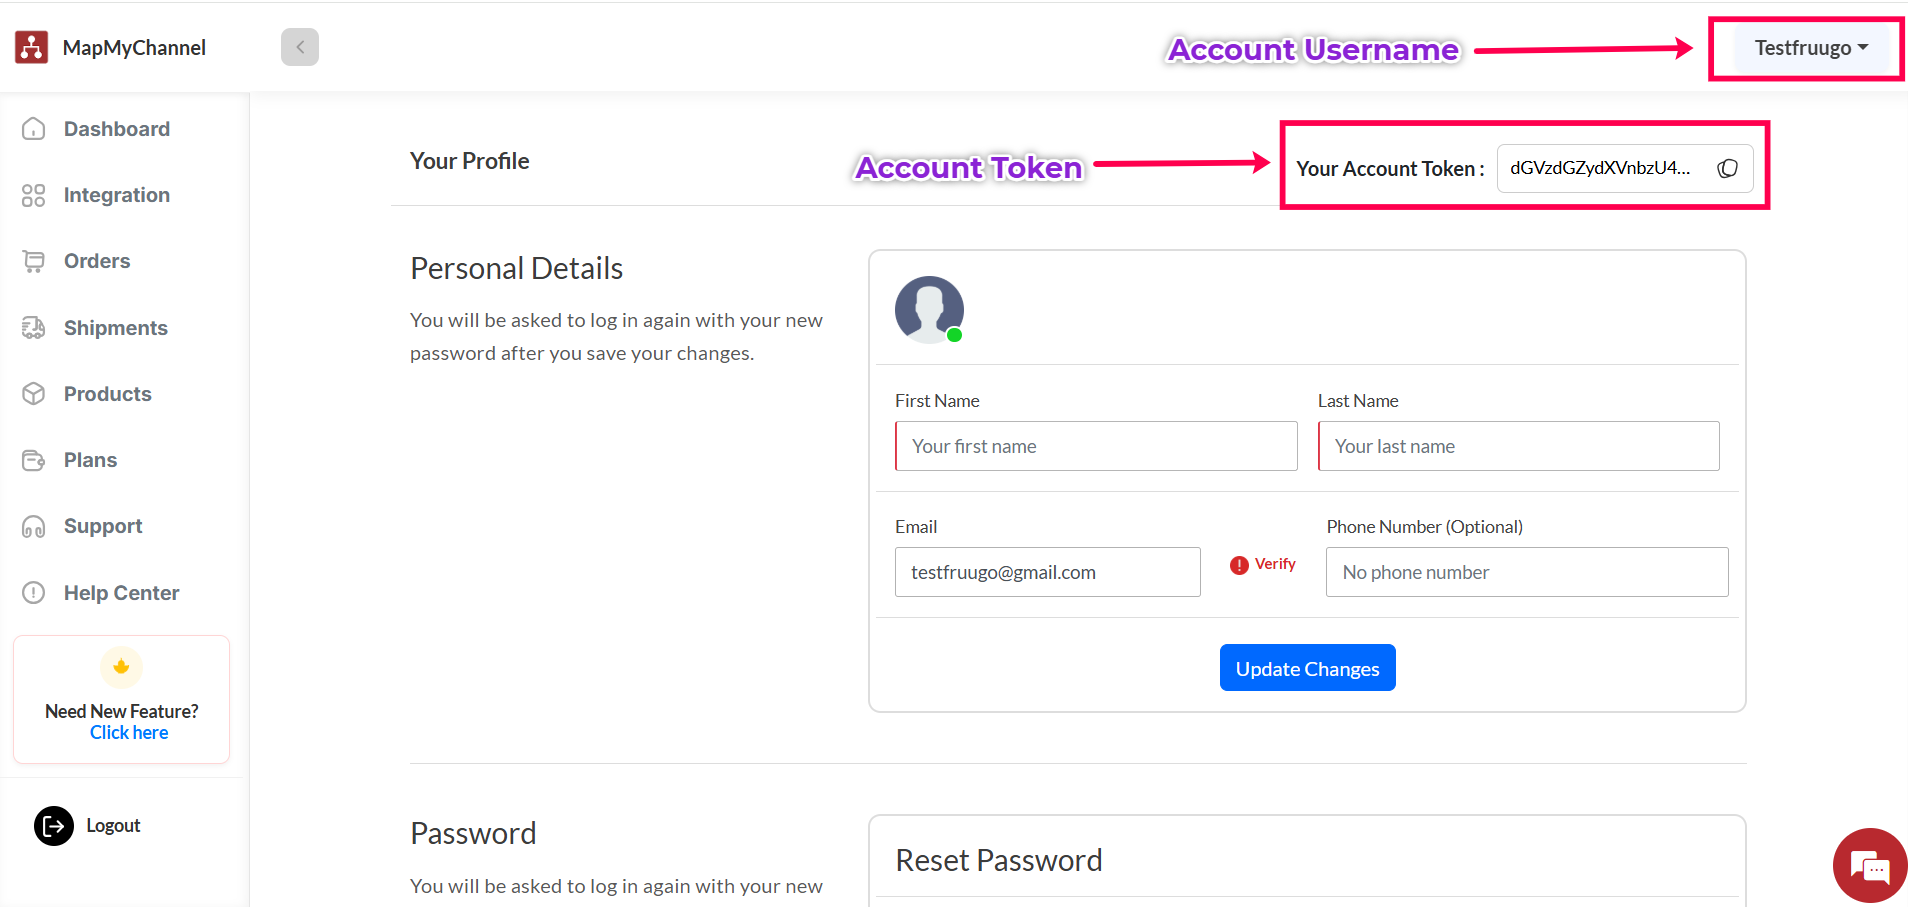This screenshot has width=1908, height=907.
Task: Go to the Integration page
Action: (116, 195)
